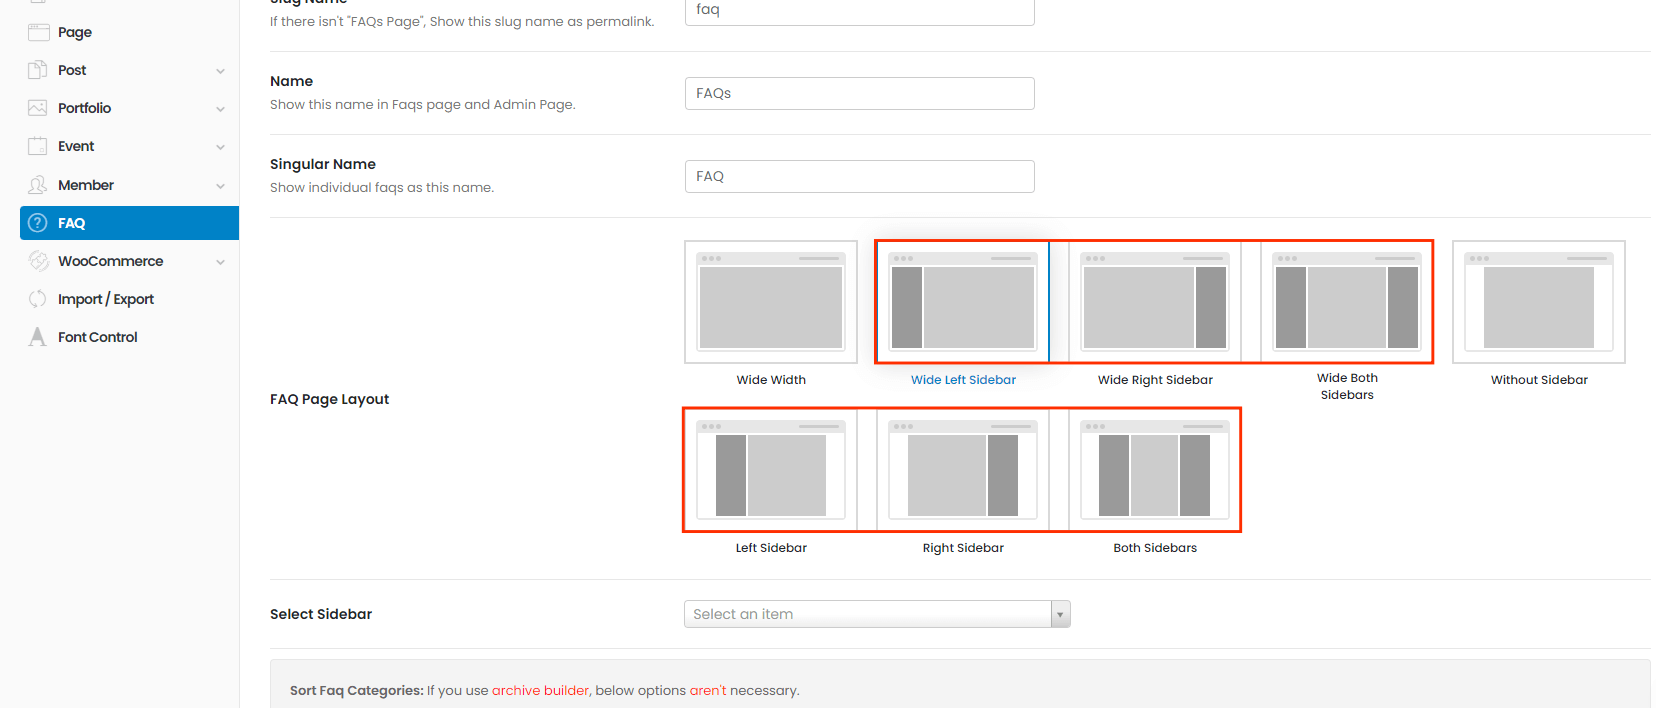Click the WooCommerce sidebar icon
The image size is (1656, 708).
pos(38,261)
